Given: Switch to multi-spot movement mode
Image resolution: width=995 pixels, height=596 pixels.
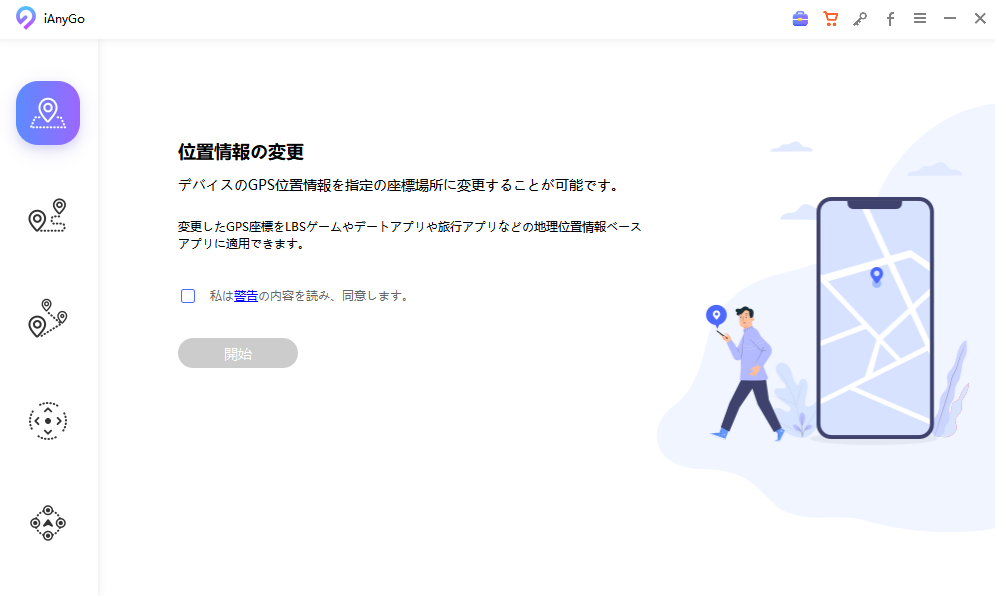Looking at the screenshot, I should coord(48,318).
